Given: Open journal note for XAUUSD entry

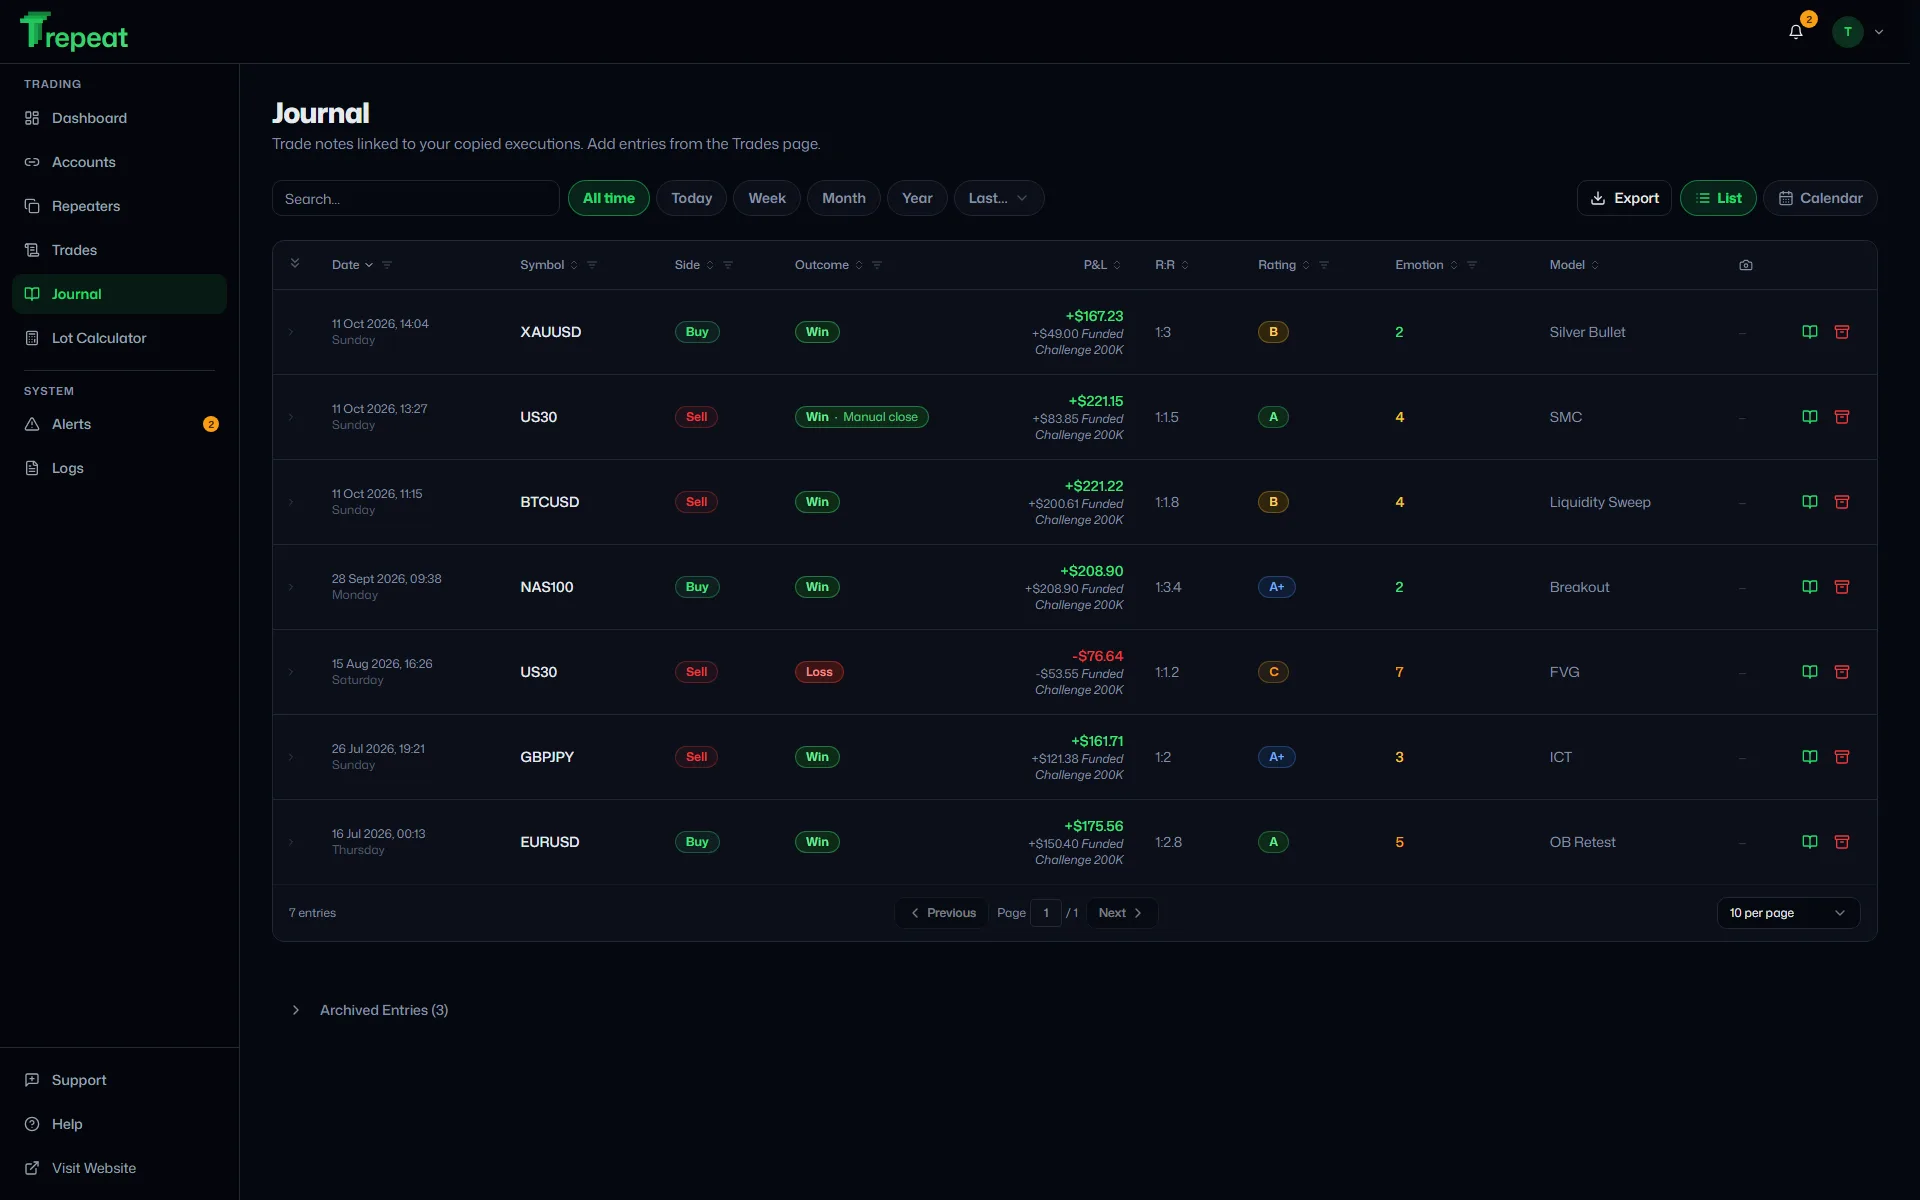Looking at the screenshot, I should coord(1810,332).
